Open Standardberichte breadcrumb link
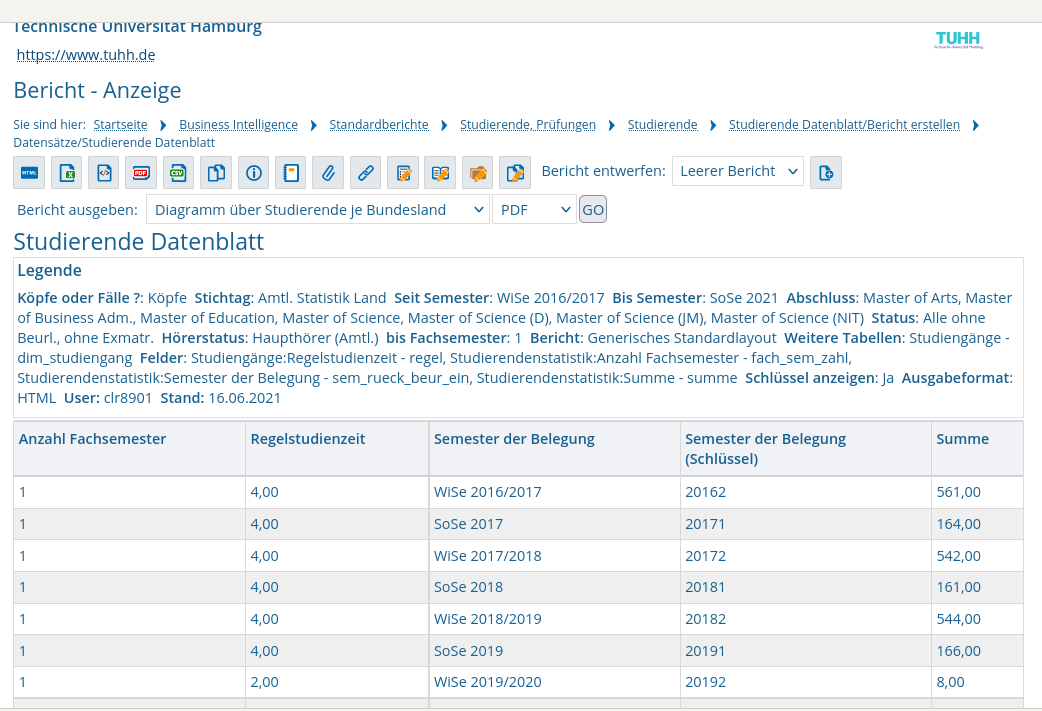Screen dimensions: 1042x711 click(x=379, y=124)
